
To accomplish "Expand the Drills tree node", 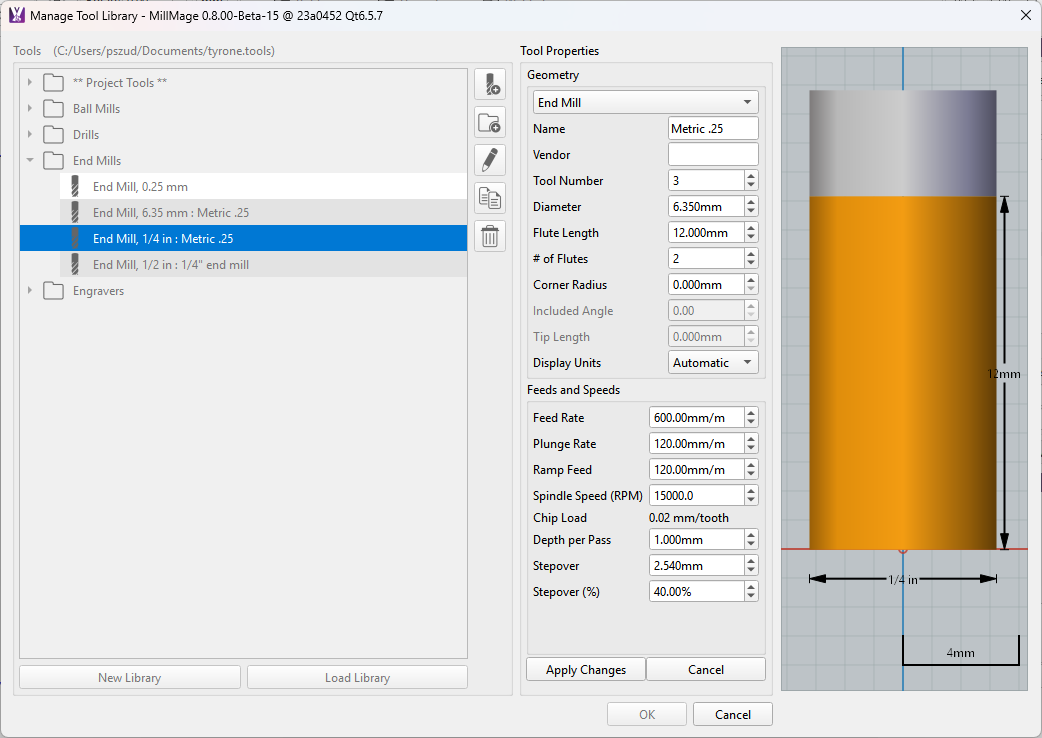I will 30,134.
